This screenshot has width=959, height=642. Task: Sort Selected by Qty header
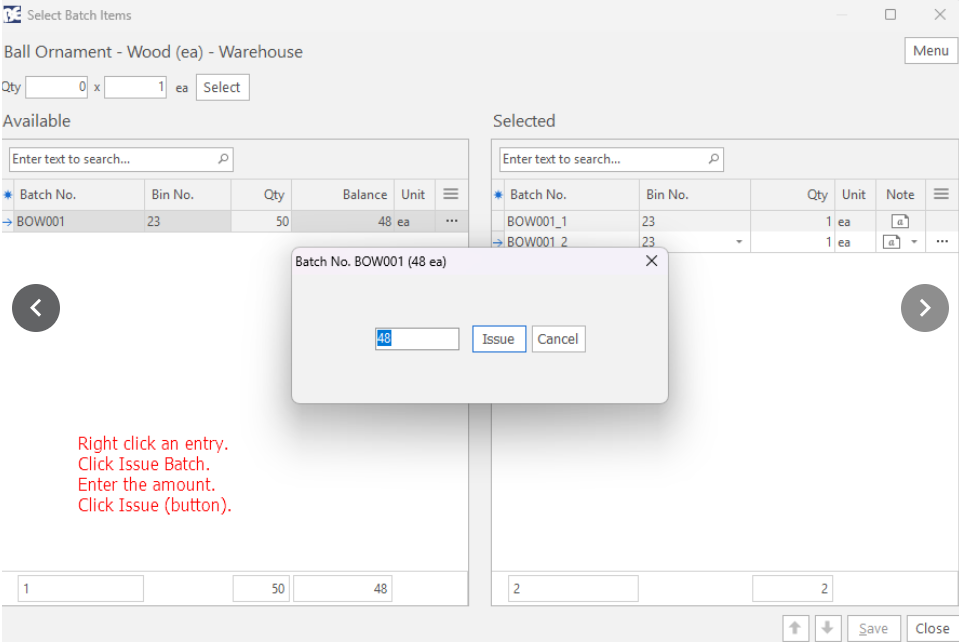point(793,194)
